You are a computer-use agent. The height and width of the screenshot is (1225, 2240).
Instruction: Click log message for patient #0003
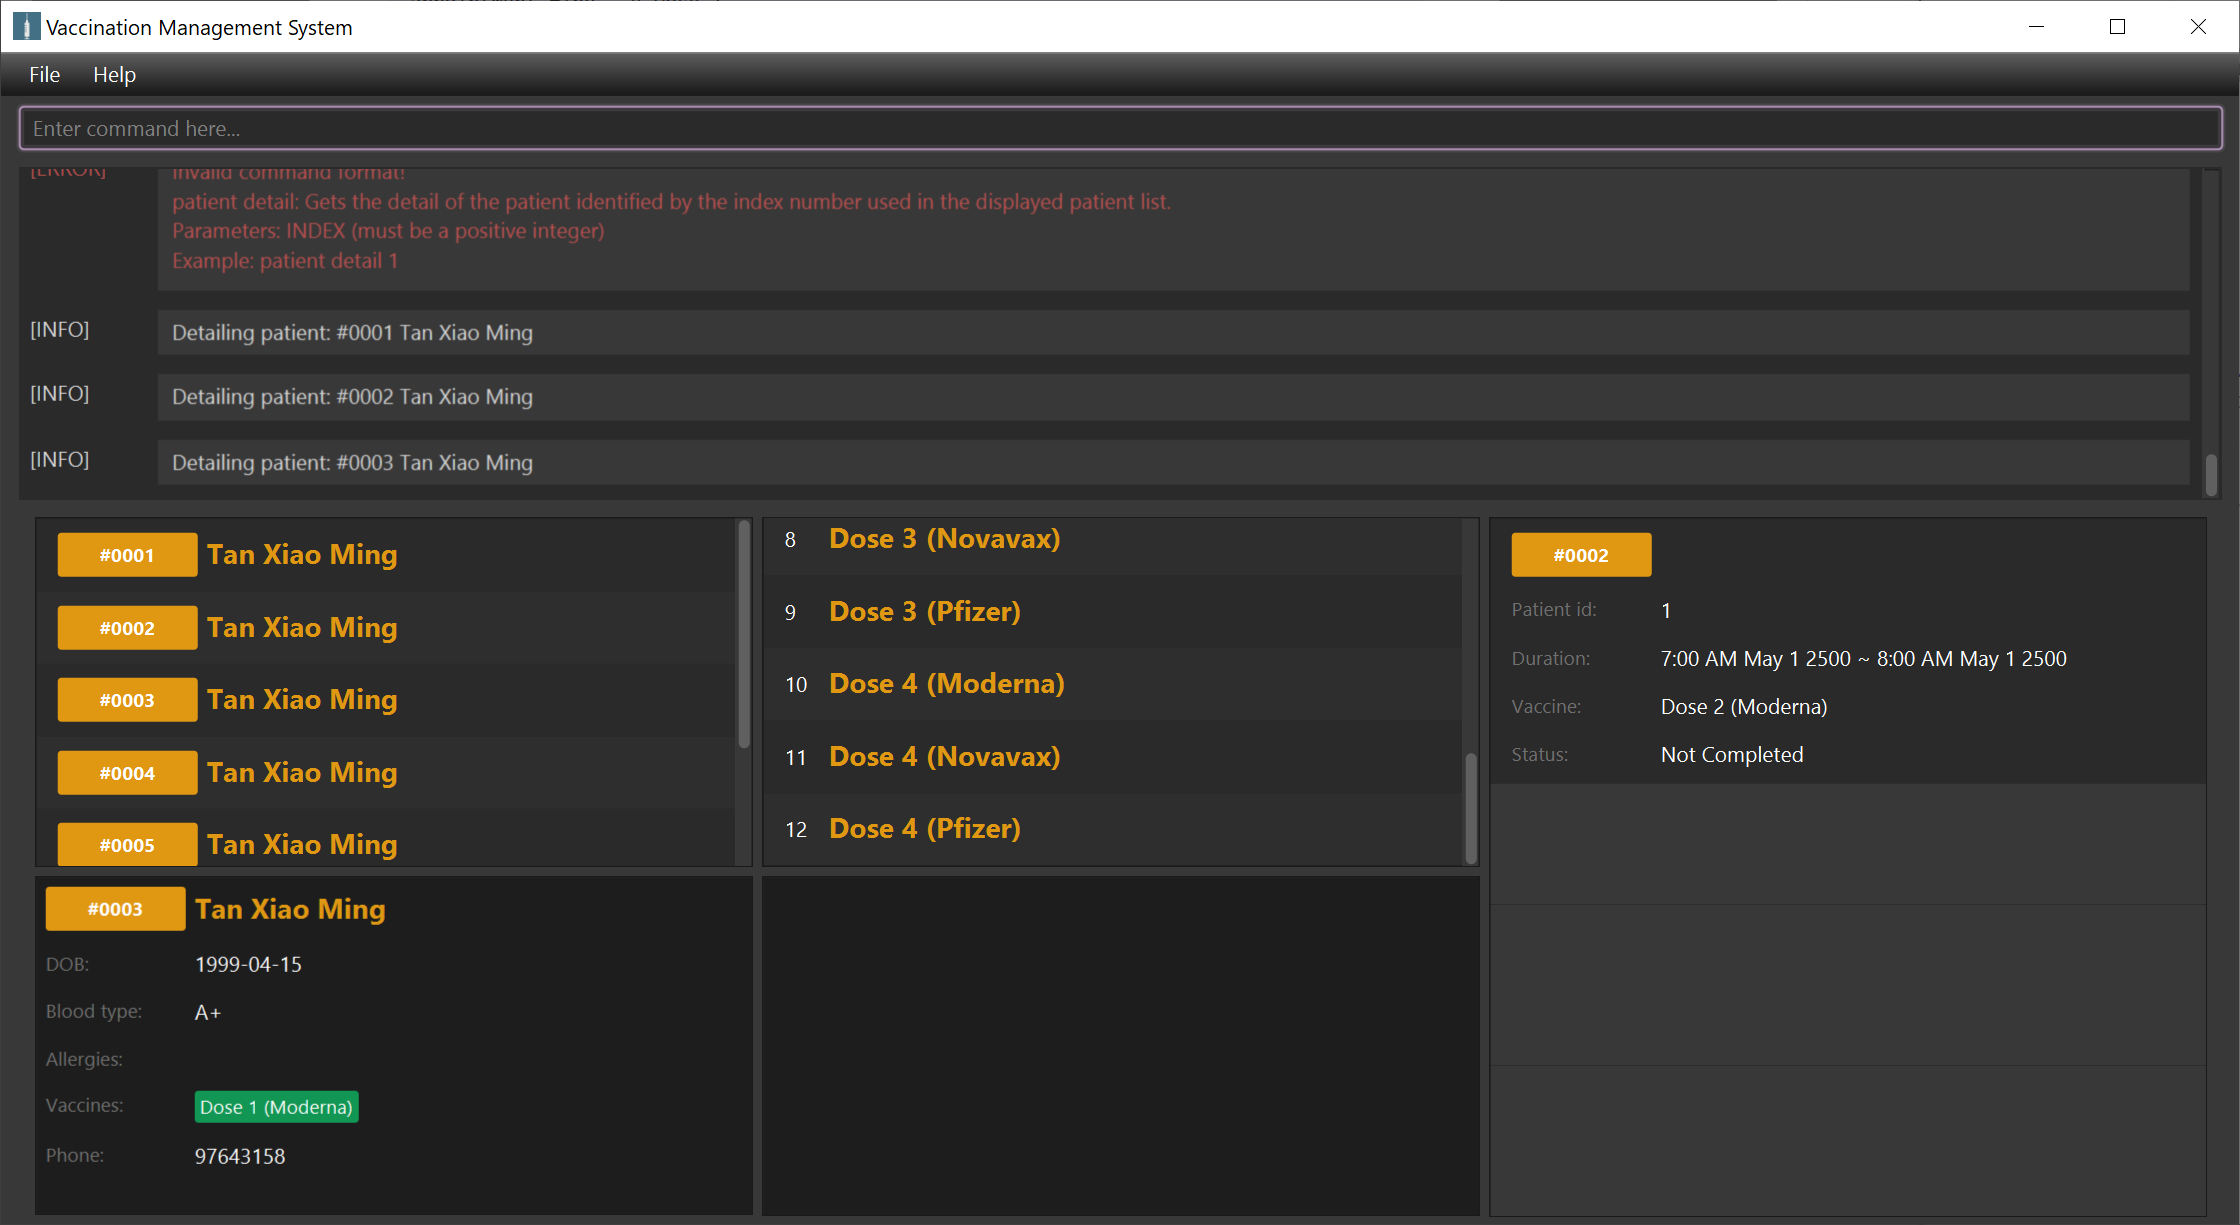352,463
